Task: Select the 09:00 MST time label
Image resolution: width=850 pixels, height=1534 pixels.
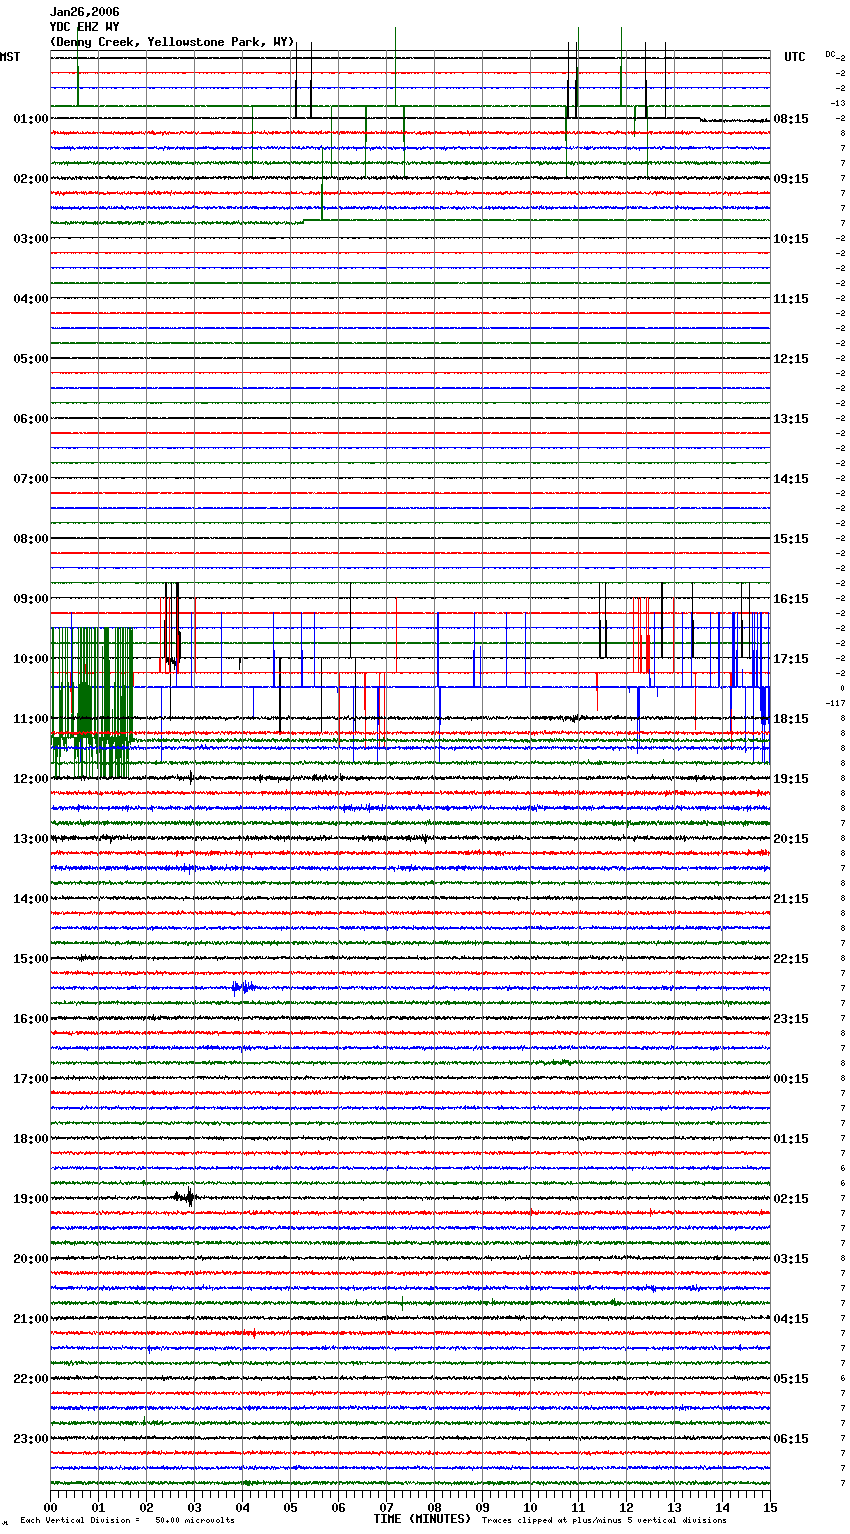Action: pyautogui.click(x=30, y=599)
